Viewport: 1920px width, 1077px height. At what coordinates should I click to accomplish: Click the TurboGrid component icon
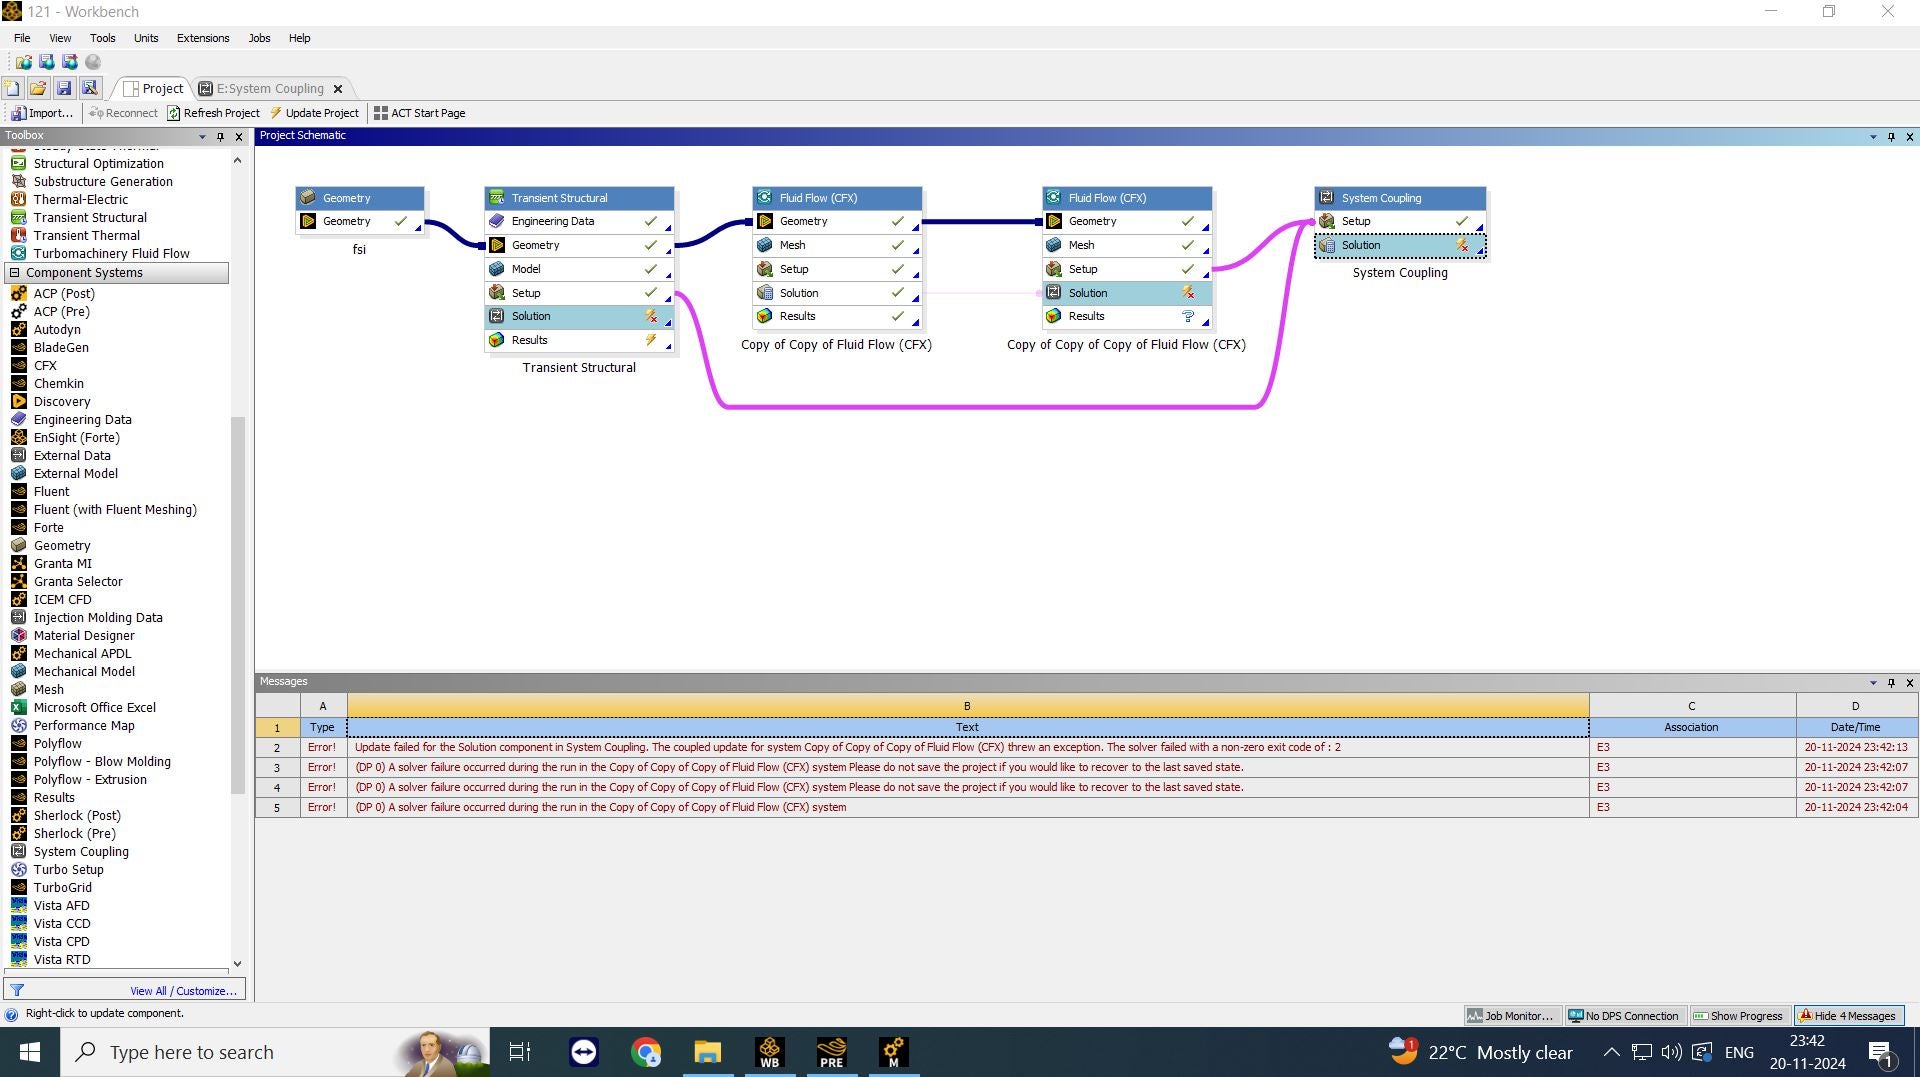(18, 887)
